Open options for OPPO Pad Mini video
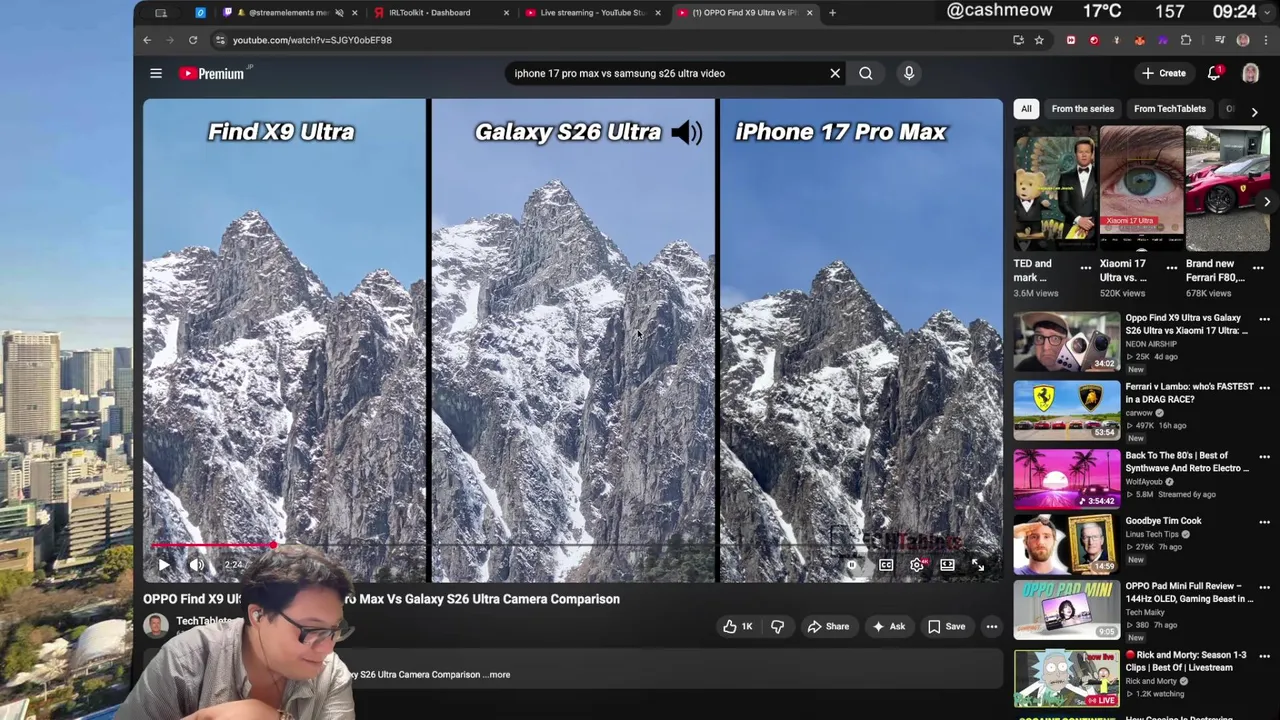Image resolution: width=1280 pixels, height=720 pixels. click(x=1264, y=587)
